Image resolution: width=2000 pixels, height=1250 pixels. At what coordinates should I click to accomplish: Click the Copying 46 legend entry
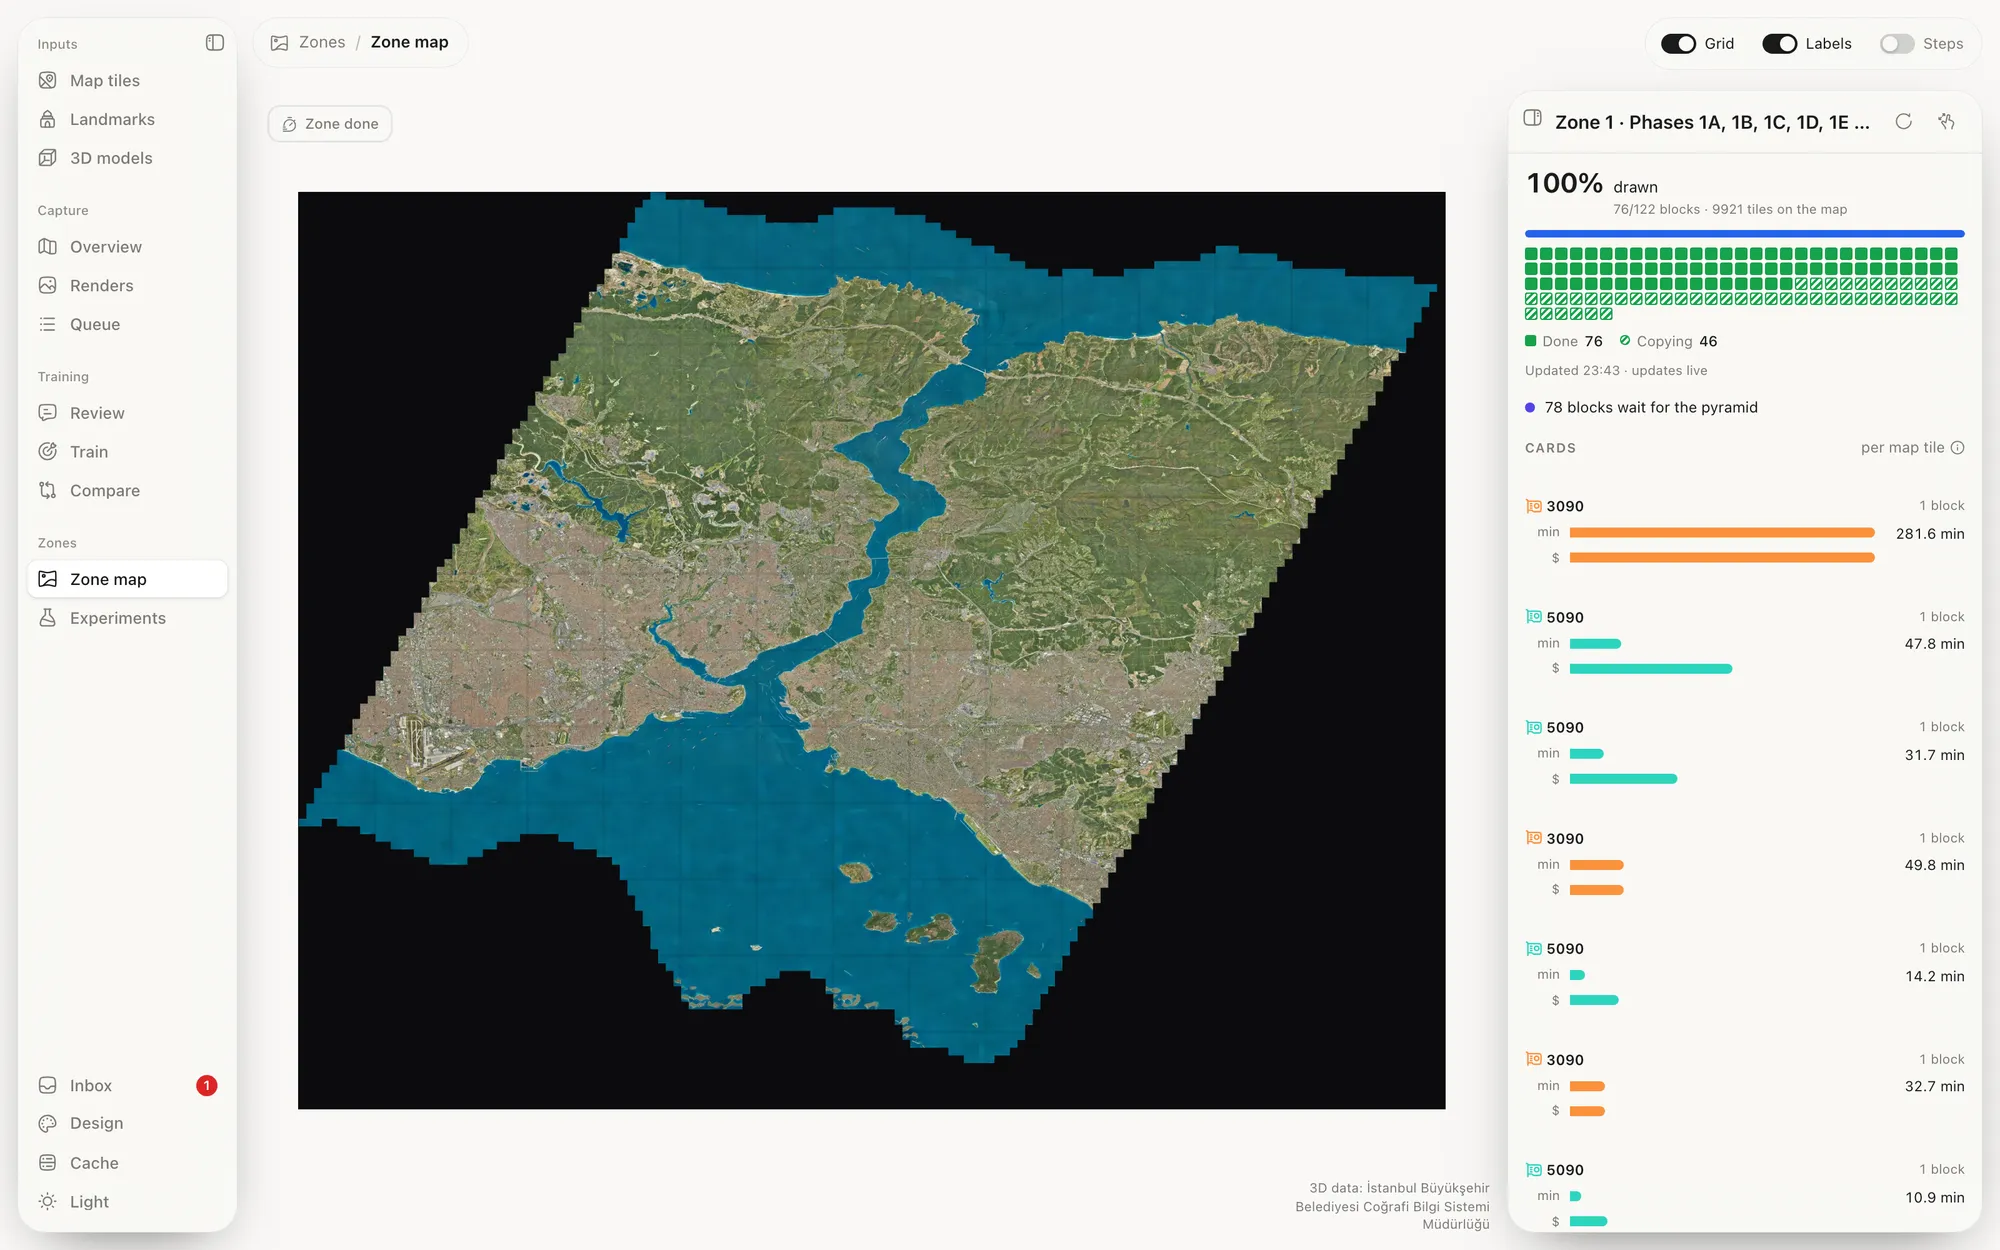pos(1669,342)
